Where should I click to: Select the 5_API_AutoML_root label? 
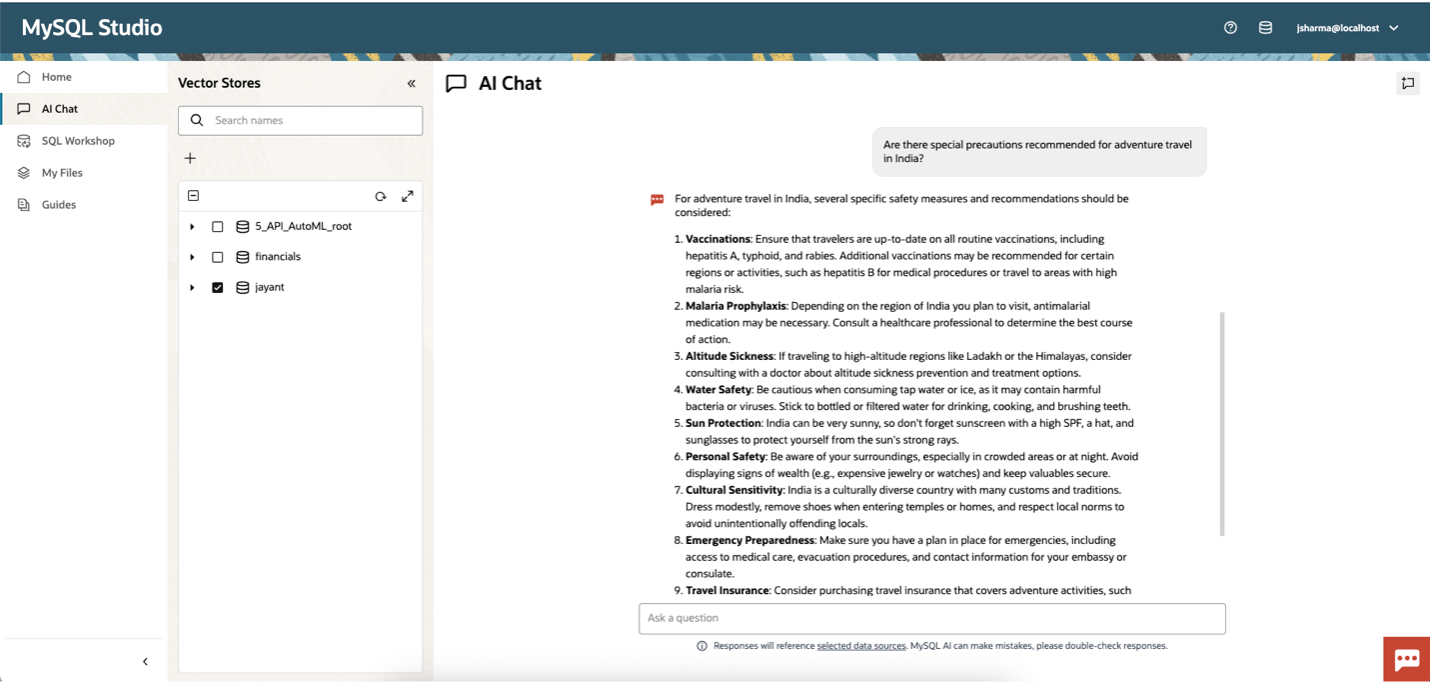coord(303,227)
